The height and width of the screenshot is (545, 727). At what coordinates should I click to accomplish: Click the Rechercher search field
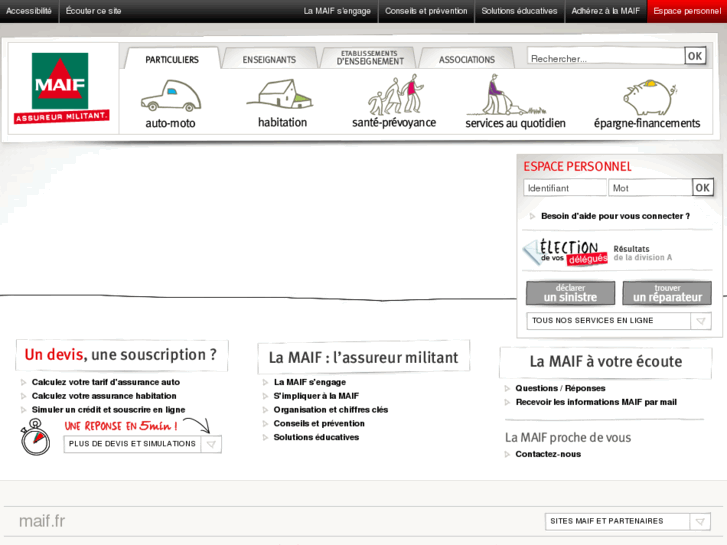[606, 57]
